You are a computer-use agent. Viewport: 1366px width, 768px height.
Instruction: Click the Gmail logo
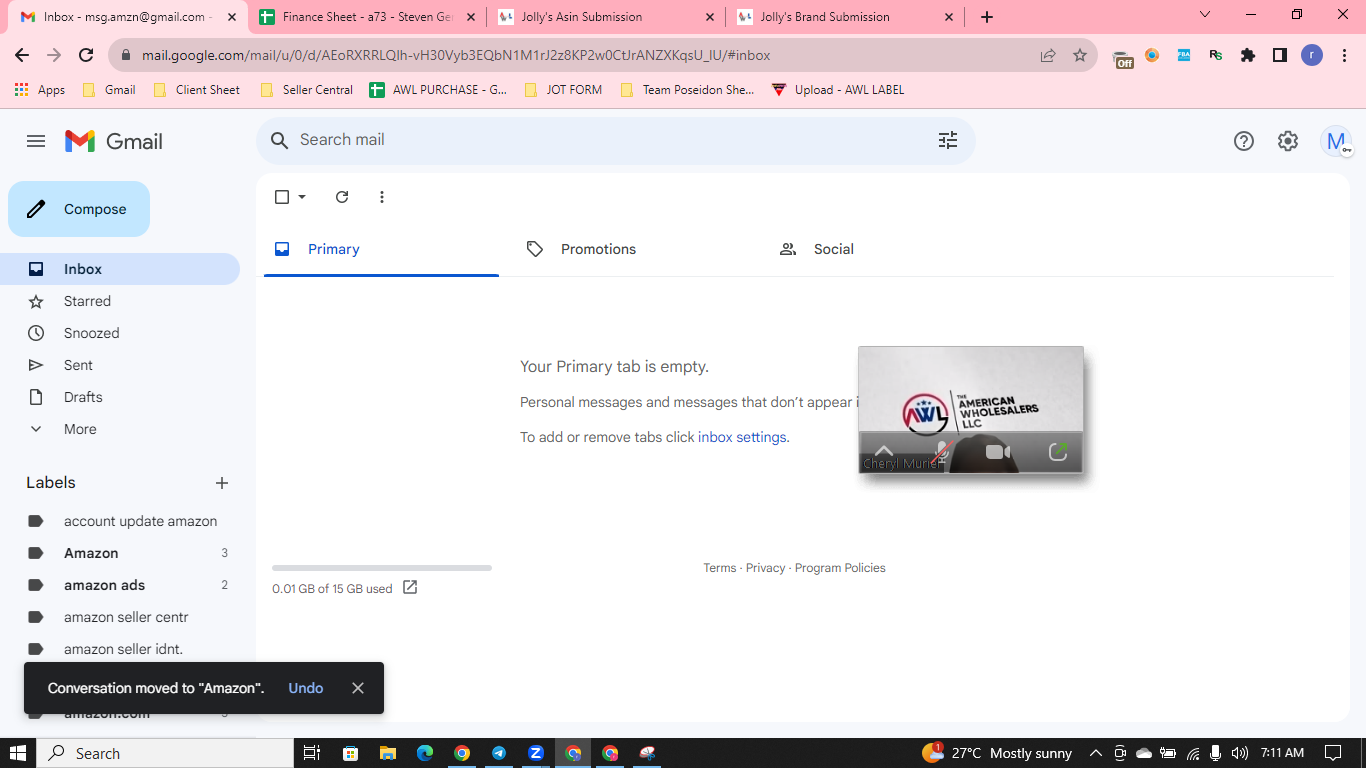point(114,141)
